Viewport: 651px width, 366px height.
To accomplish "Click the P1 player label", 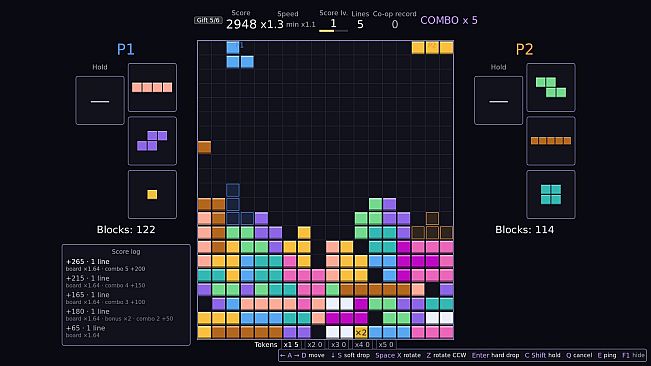I will [x=125, y=49].
